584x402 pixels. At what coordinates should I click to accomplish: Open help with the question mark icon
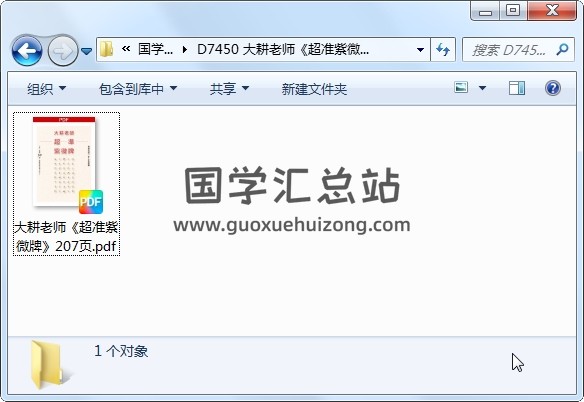point(553,88)
